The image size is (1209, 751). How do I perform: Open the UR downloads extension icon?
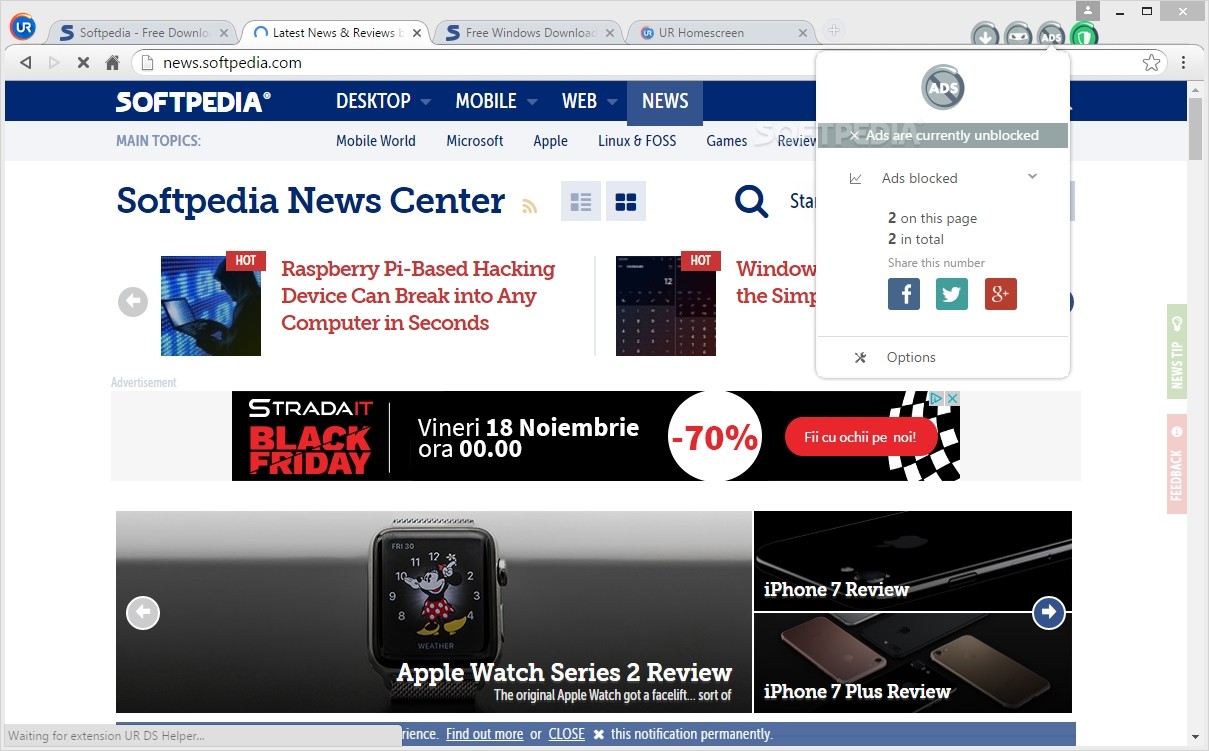click(985, 37)
